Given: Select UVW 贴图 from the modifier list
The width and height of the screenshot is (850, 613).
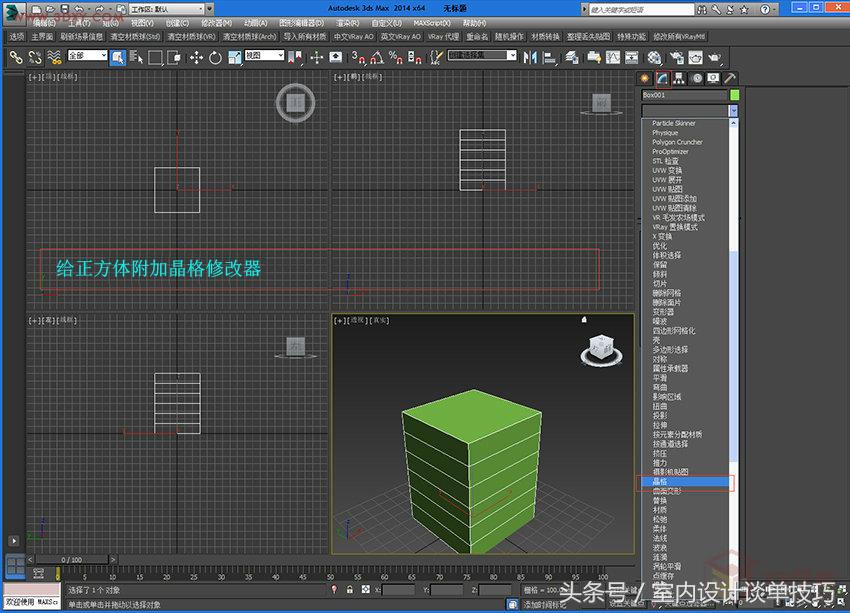Looking at the screenshot, I should pyautogui.click(x=665, y=189).
